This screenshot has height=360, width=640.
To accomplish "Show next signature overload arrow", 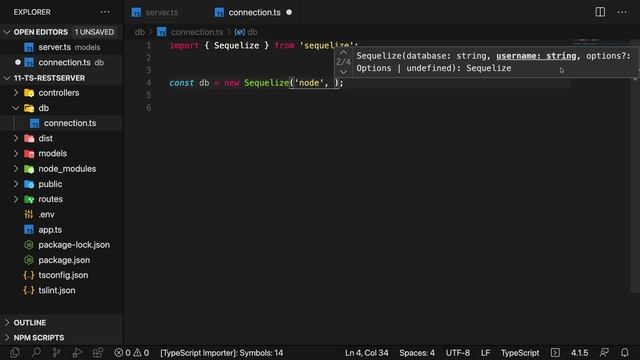I will click(x=343, y=72).
